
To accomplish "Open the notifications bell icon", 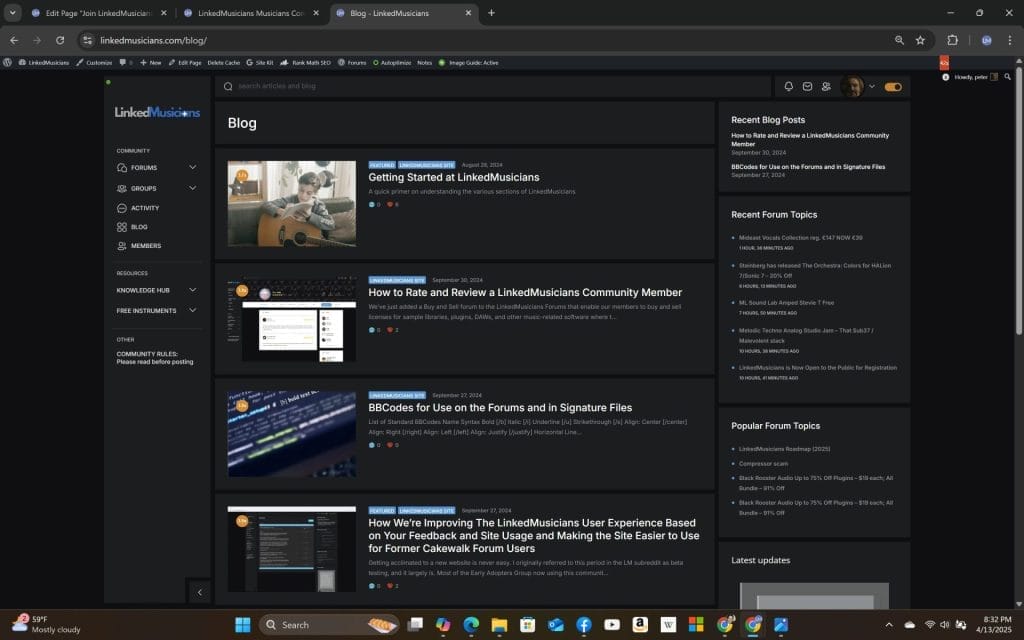I will tap(788, 87).
